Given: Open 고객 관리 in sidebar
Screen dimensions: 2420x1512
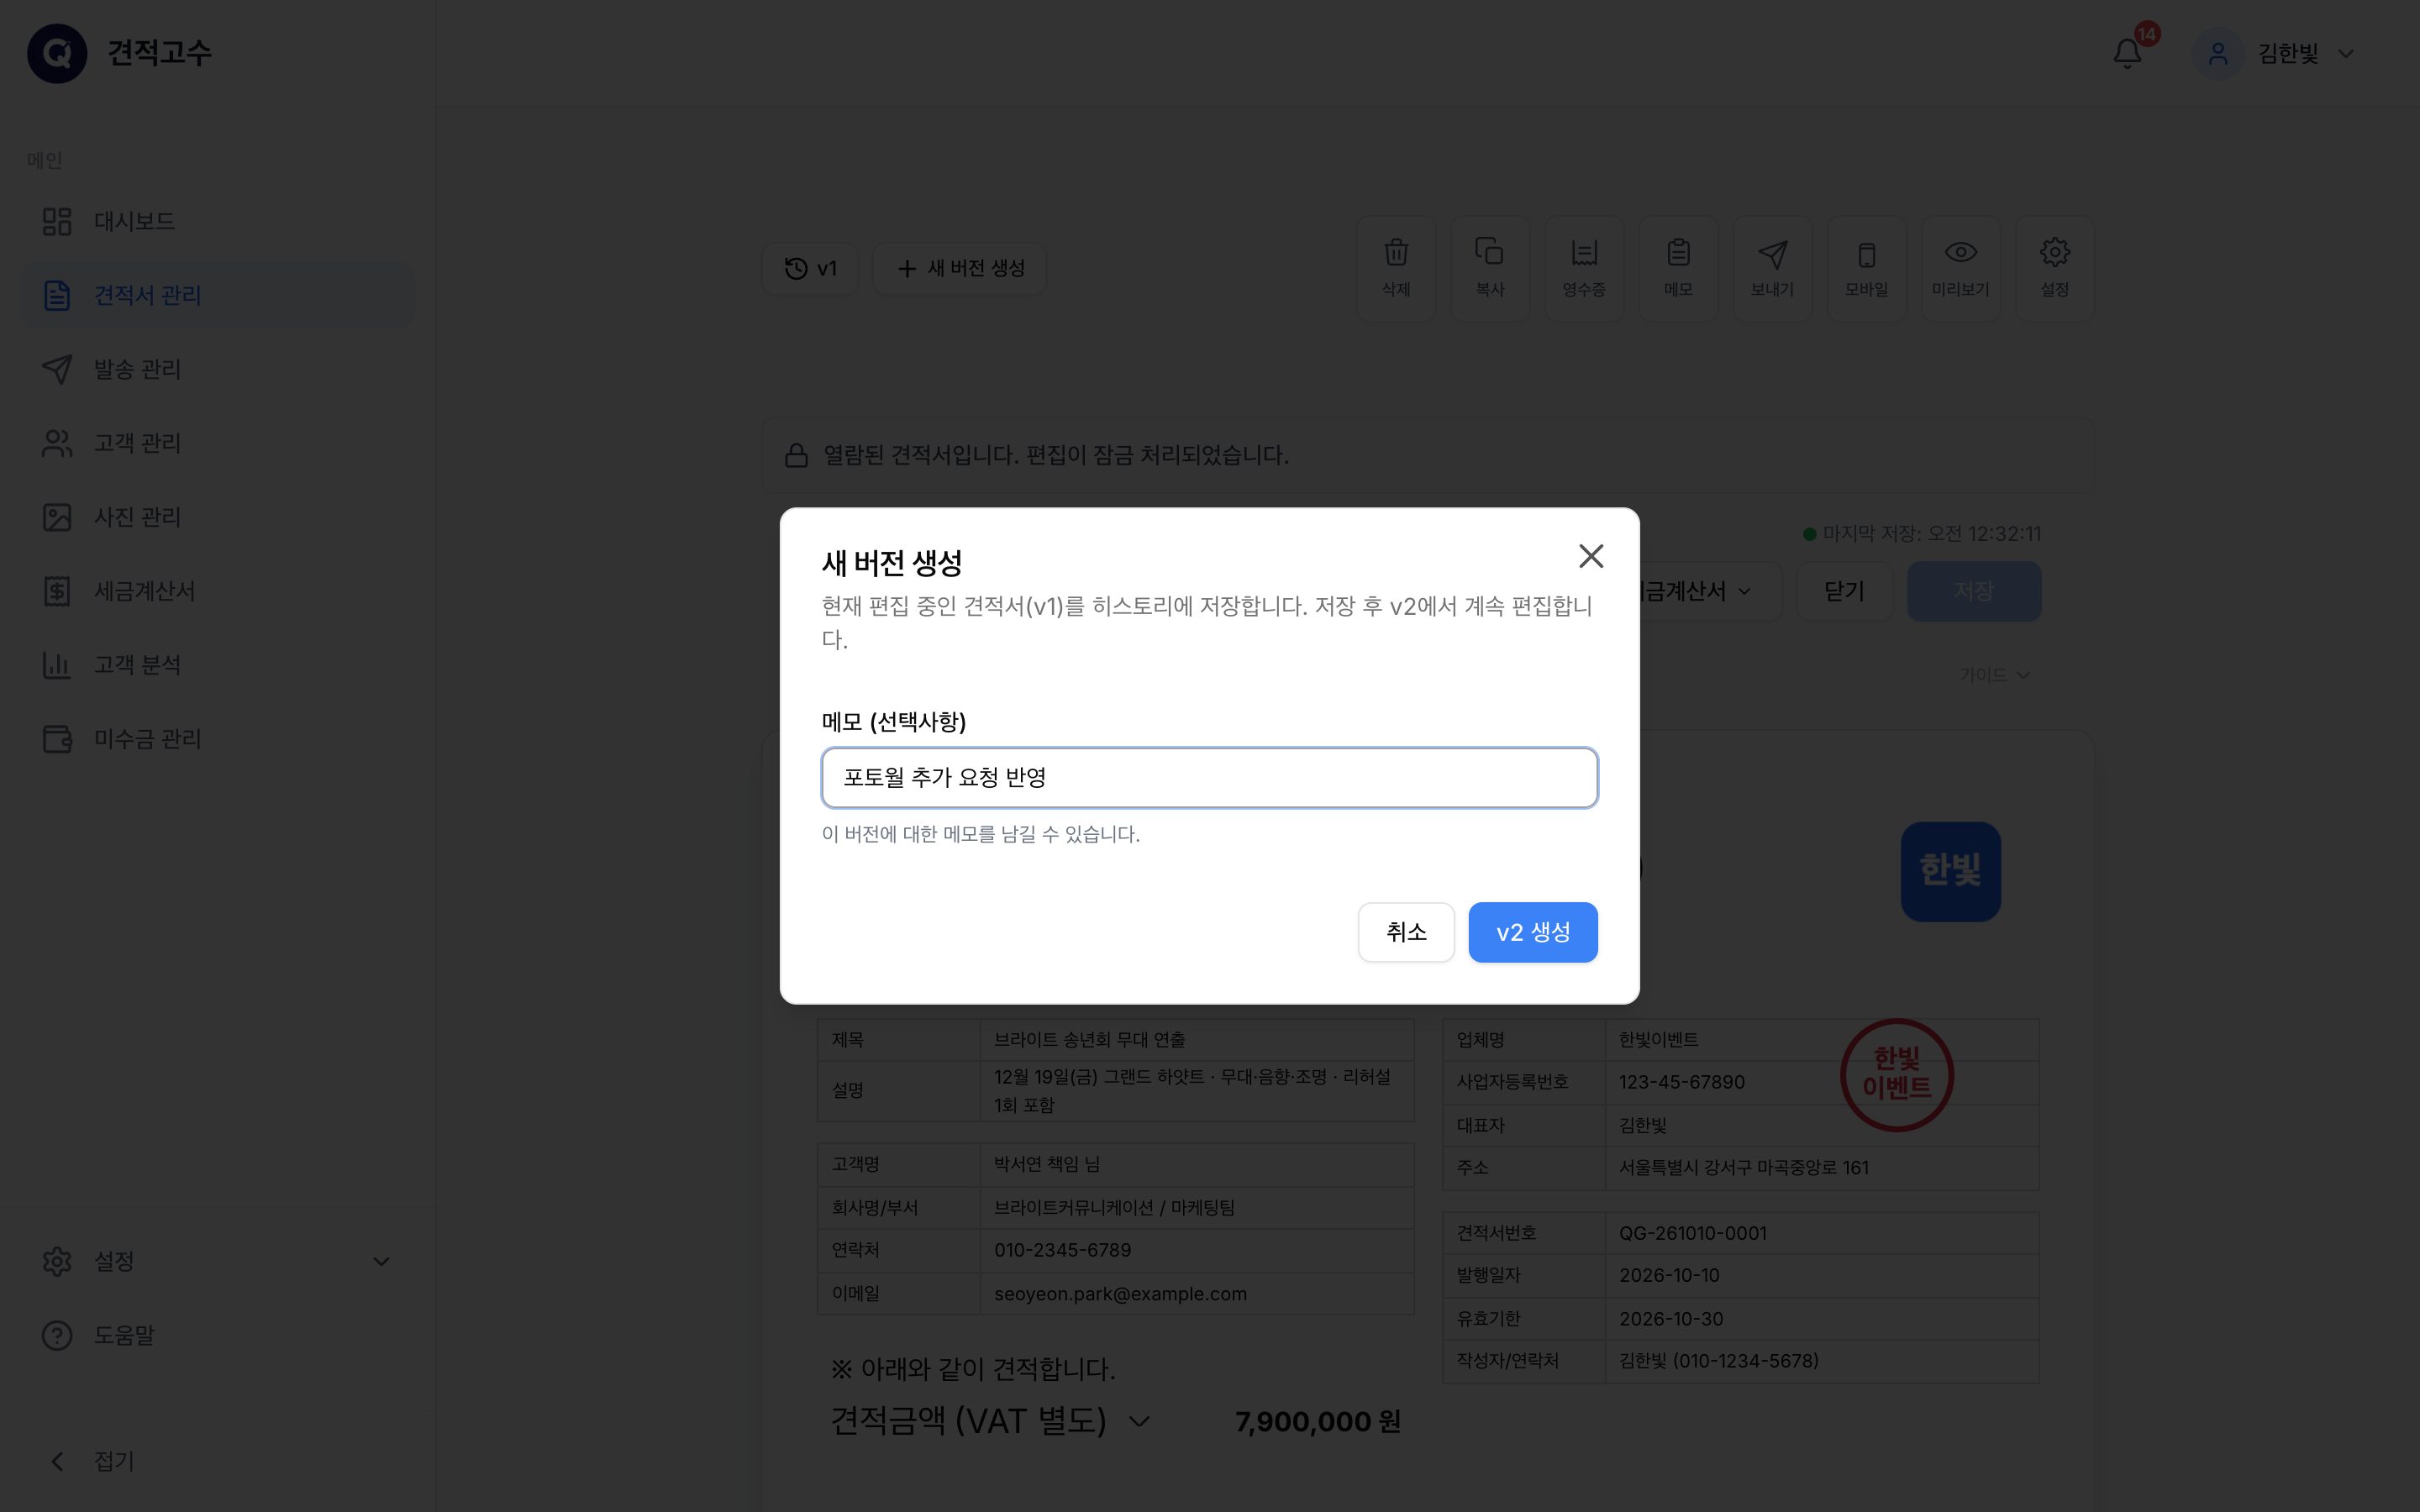Looking at the screenshot, I should [x=217, y=443].
